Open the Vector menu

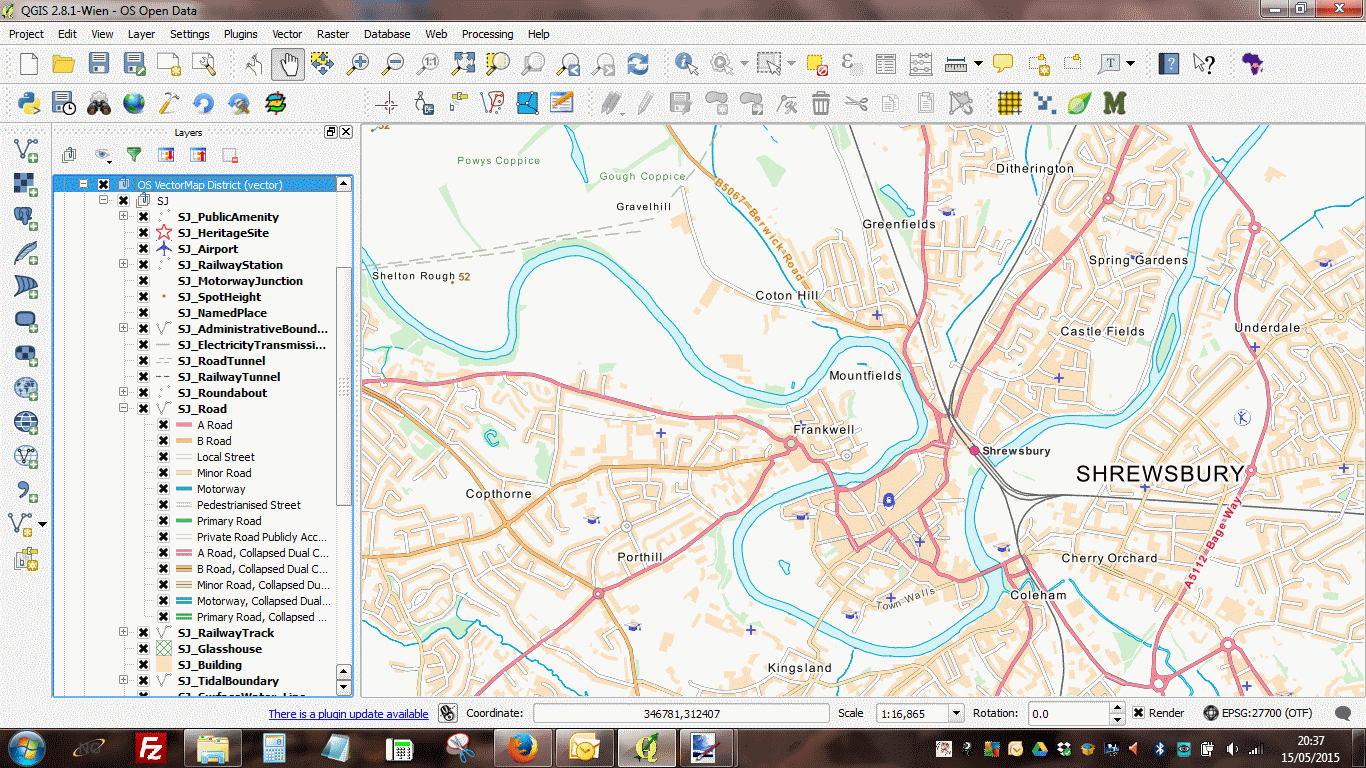pyautogui.click(x=287, y=34)
